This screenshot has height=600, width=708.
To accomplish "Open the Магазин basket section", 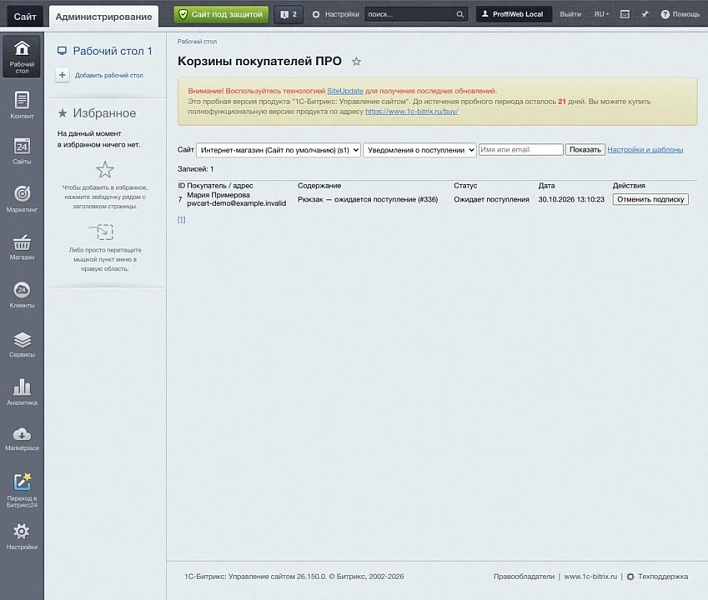I will 22,247.
